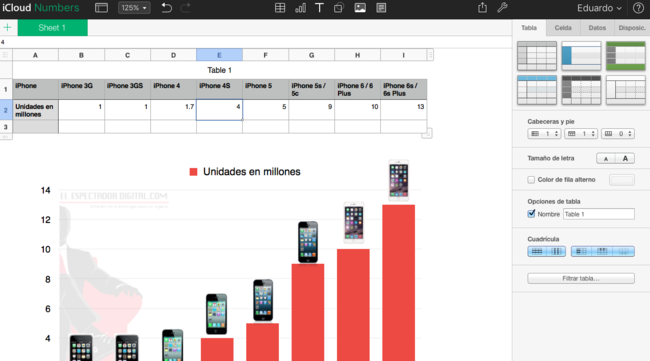Click the Redo arrow icon

pyautogui.click(x=185, y=8)
